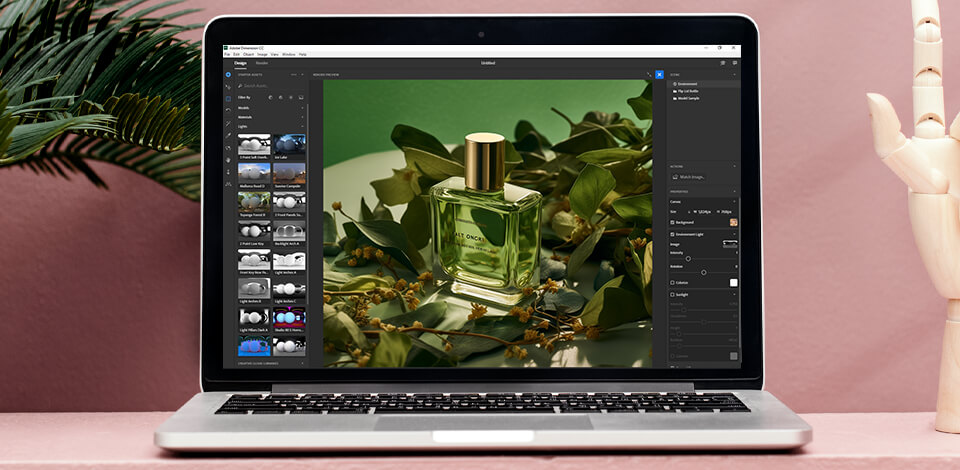Open the Object menu
The image size is (960, 470).
[249, 54]
